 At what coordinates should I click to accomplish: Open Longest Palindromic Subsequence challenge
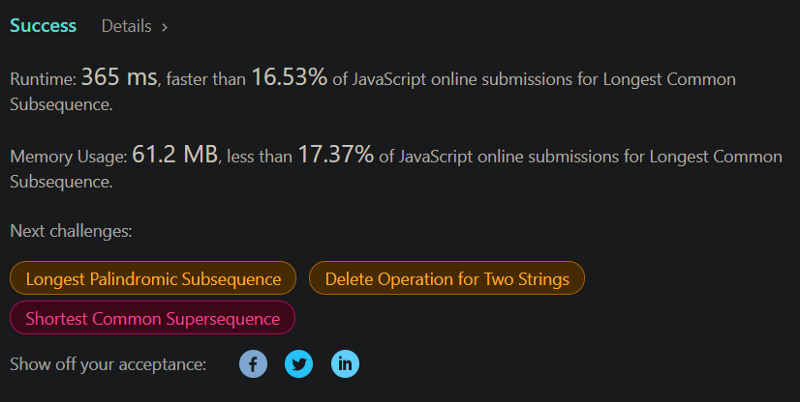[153, 279]
